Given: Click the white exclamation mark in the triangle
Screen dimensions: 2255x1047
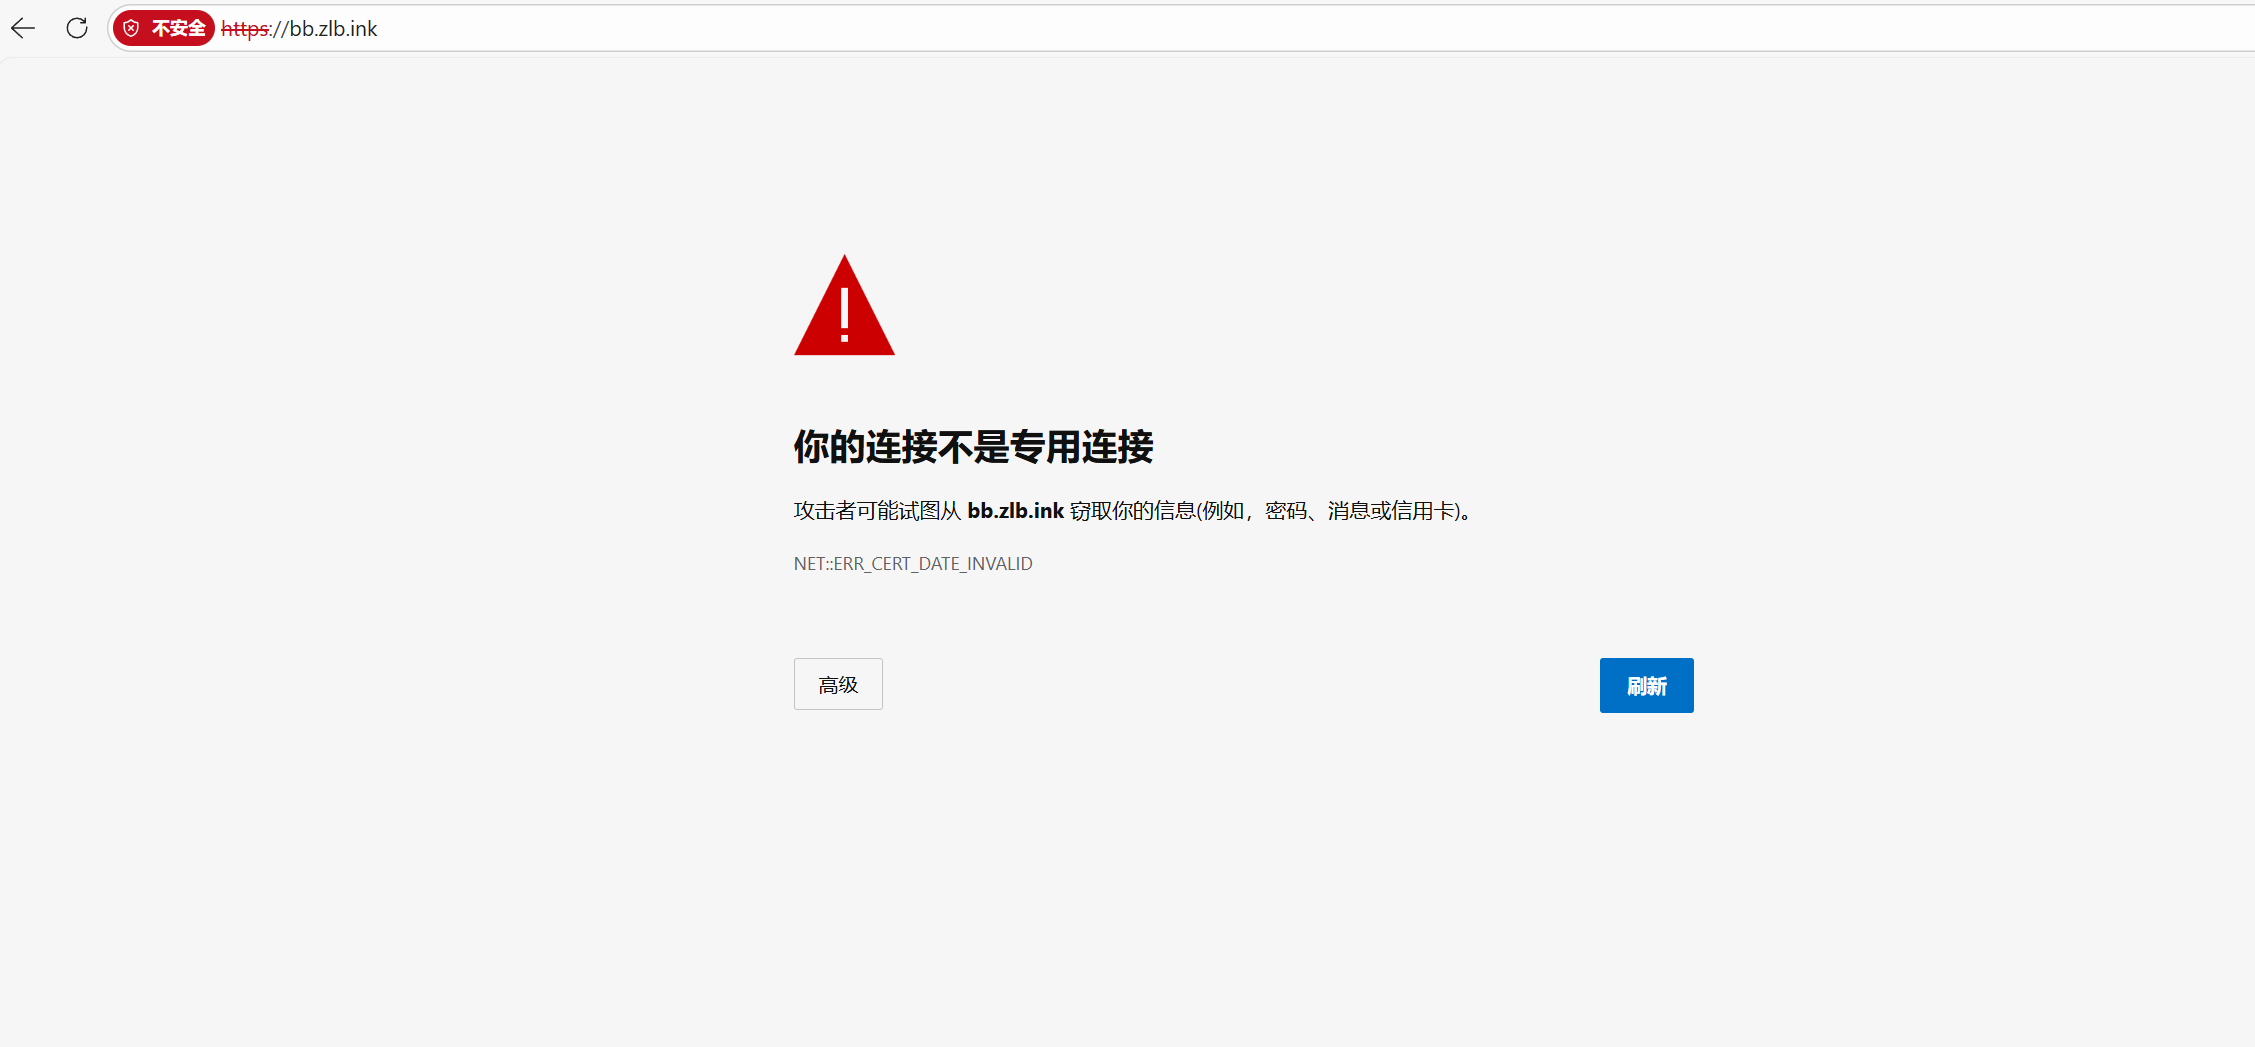Looking at the screenshot, I should tap(845, 315).
